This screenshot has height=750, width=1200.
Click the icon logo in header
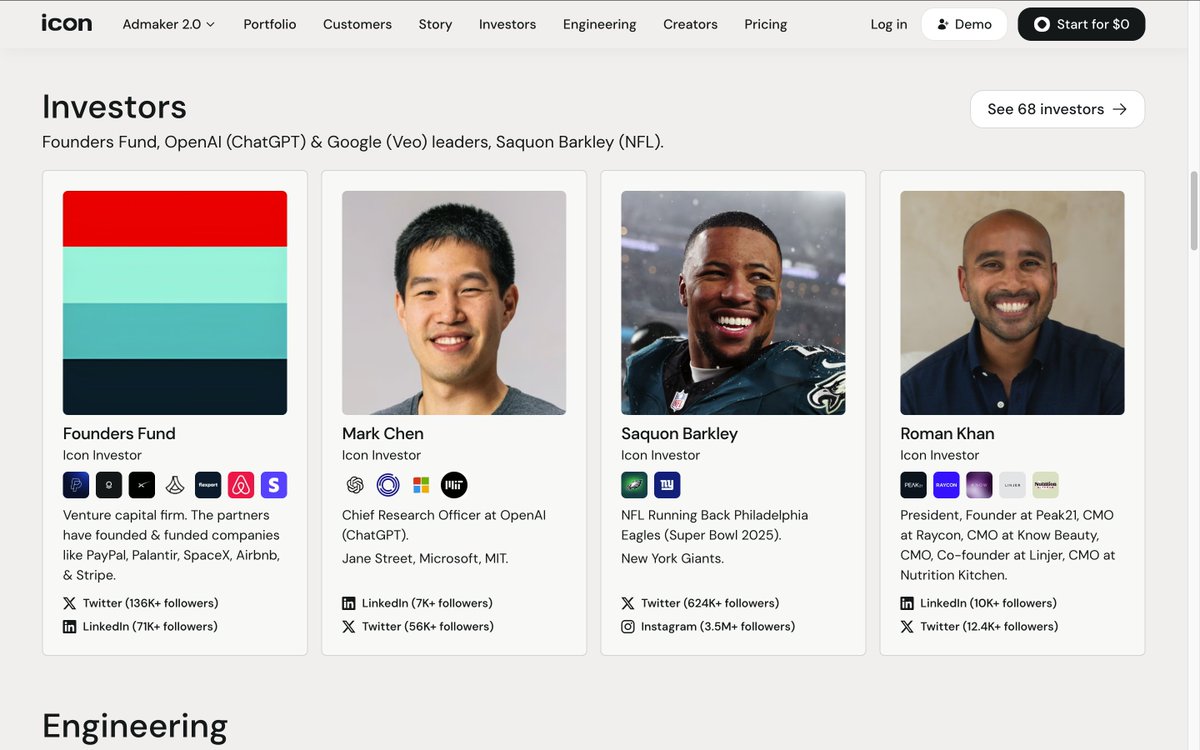(67, 23)
